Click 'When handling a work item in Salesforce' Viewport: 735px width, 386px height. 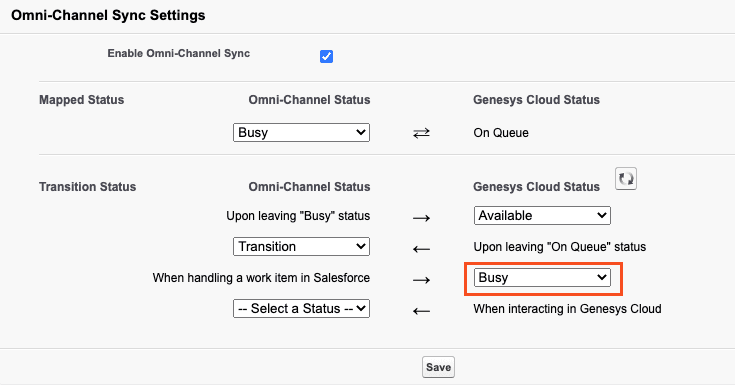261,278
